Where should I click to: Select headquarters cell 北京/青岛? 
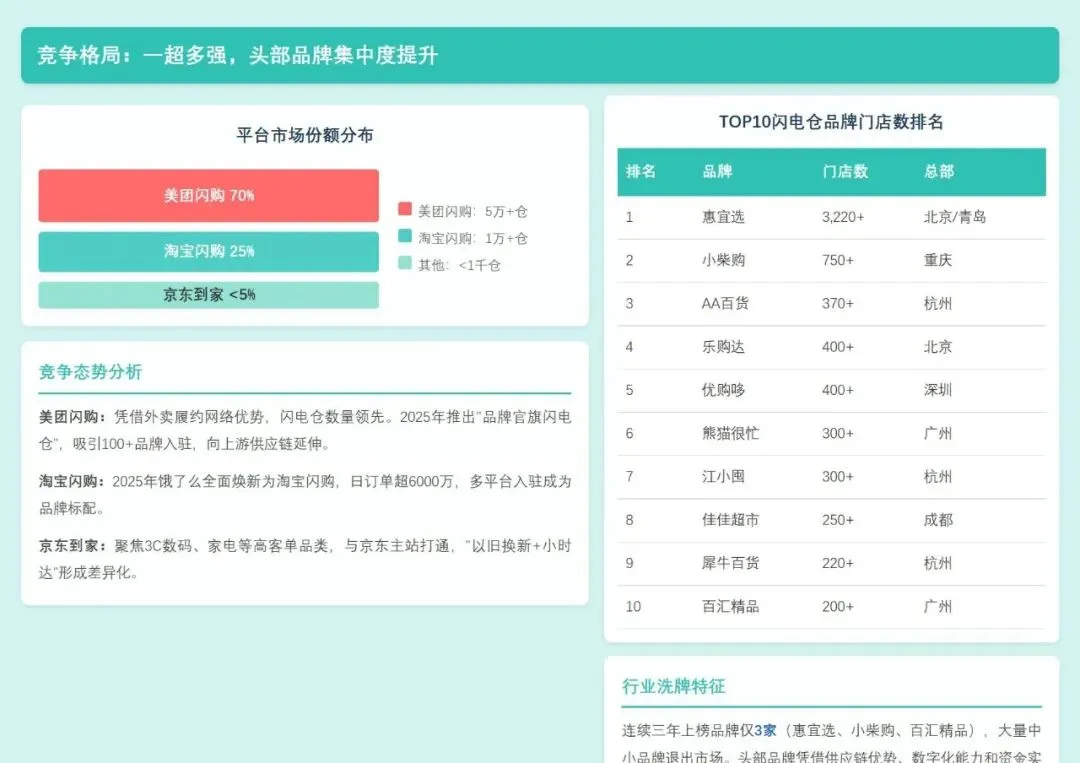click(x=955, y=217)
